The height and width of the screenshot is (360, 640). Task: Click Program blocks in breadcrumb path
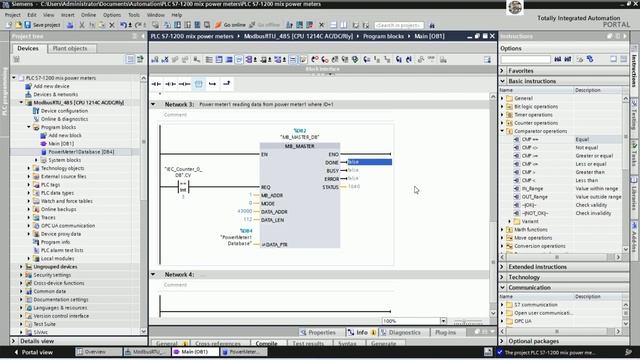coord(383,36)
